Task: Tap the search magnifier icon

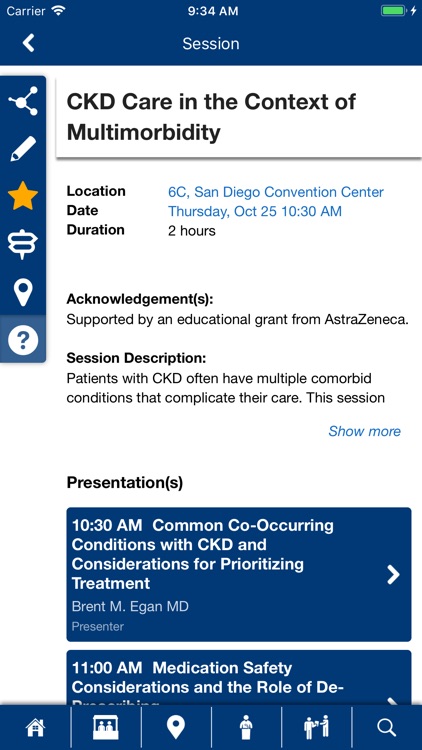Action: pyautogui.click(x=387, y=728)
